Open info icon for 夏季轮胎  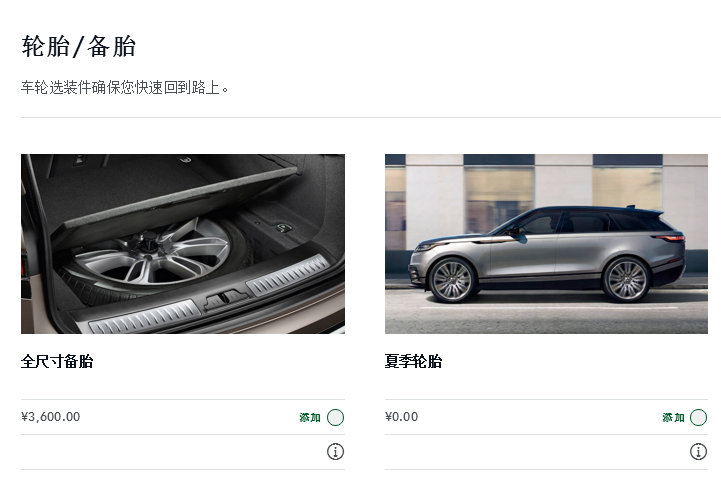coord(698,452)
